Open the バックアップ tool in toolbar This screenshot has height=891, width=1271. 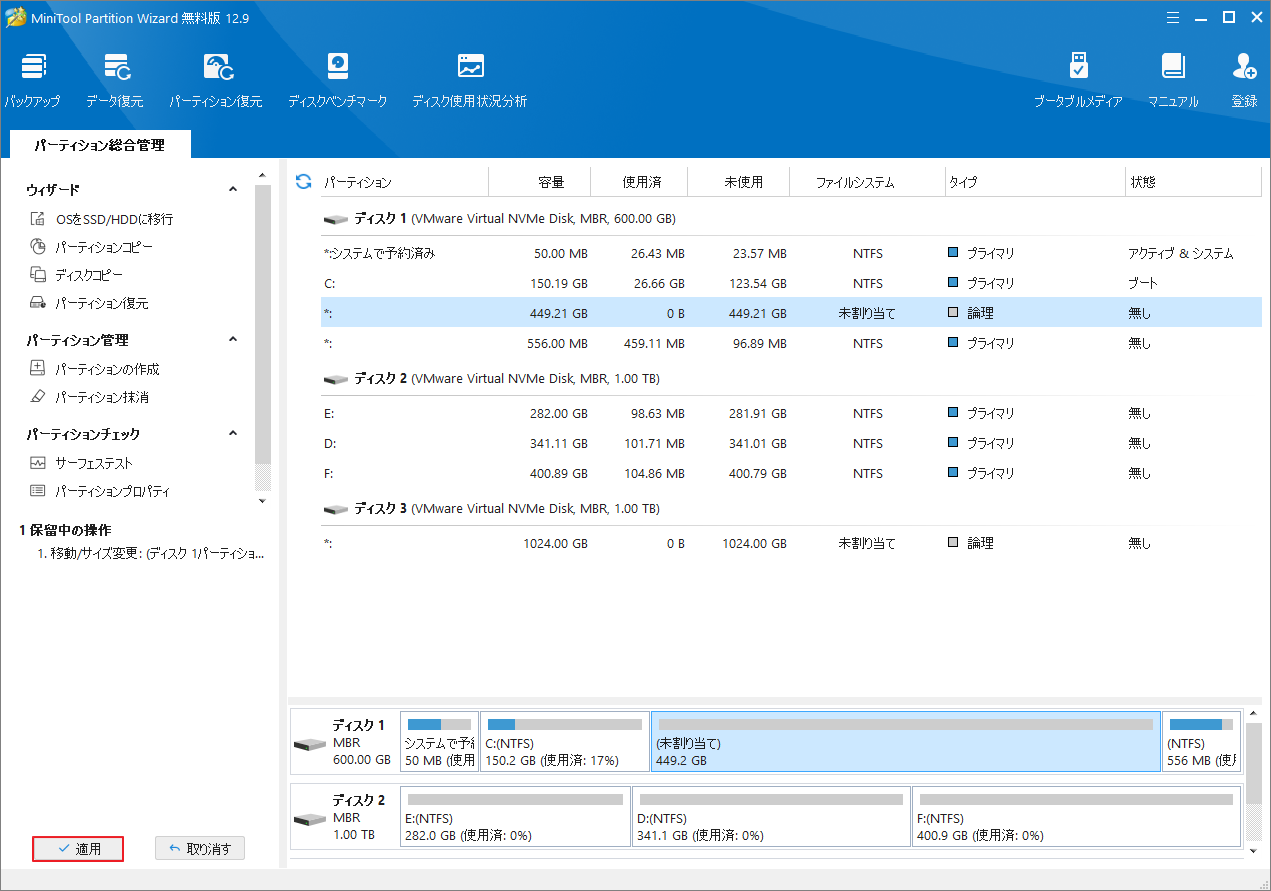tap(33, 80)
